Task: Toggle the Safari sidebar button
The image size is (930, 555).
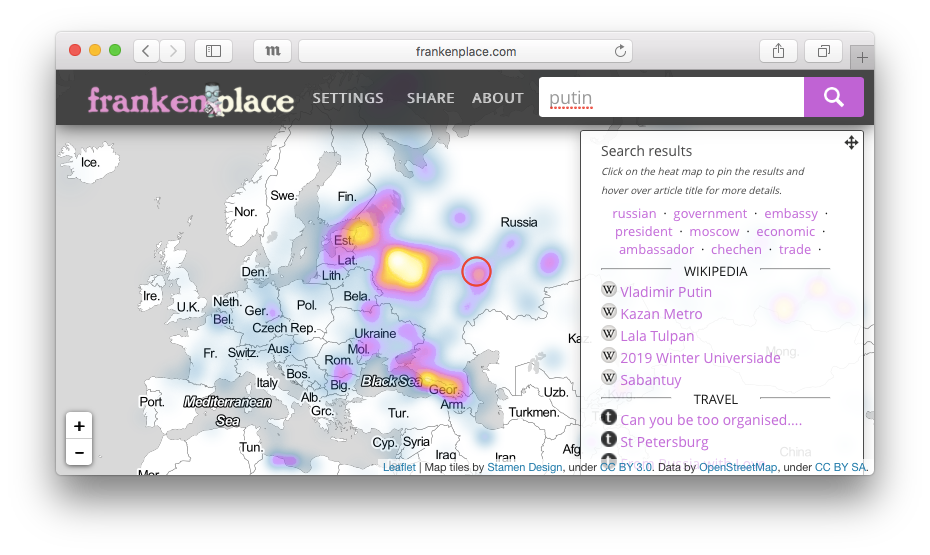Action: pos(213,51)
